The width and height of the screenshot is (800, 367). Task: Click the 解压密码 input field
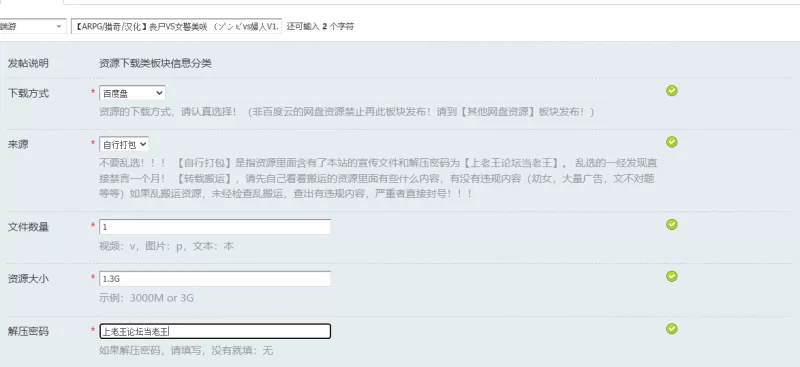click(x=215, y=331)
